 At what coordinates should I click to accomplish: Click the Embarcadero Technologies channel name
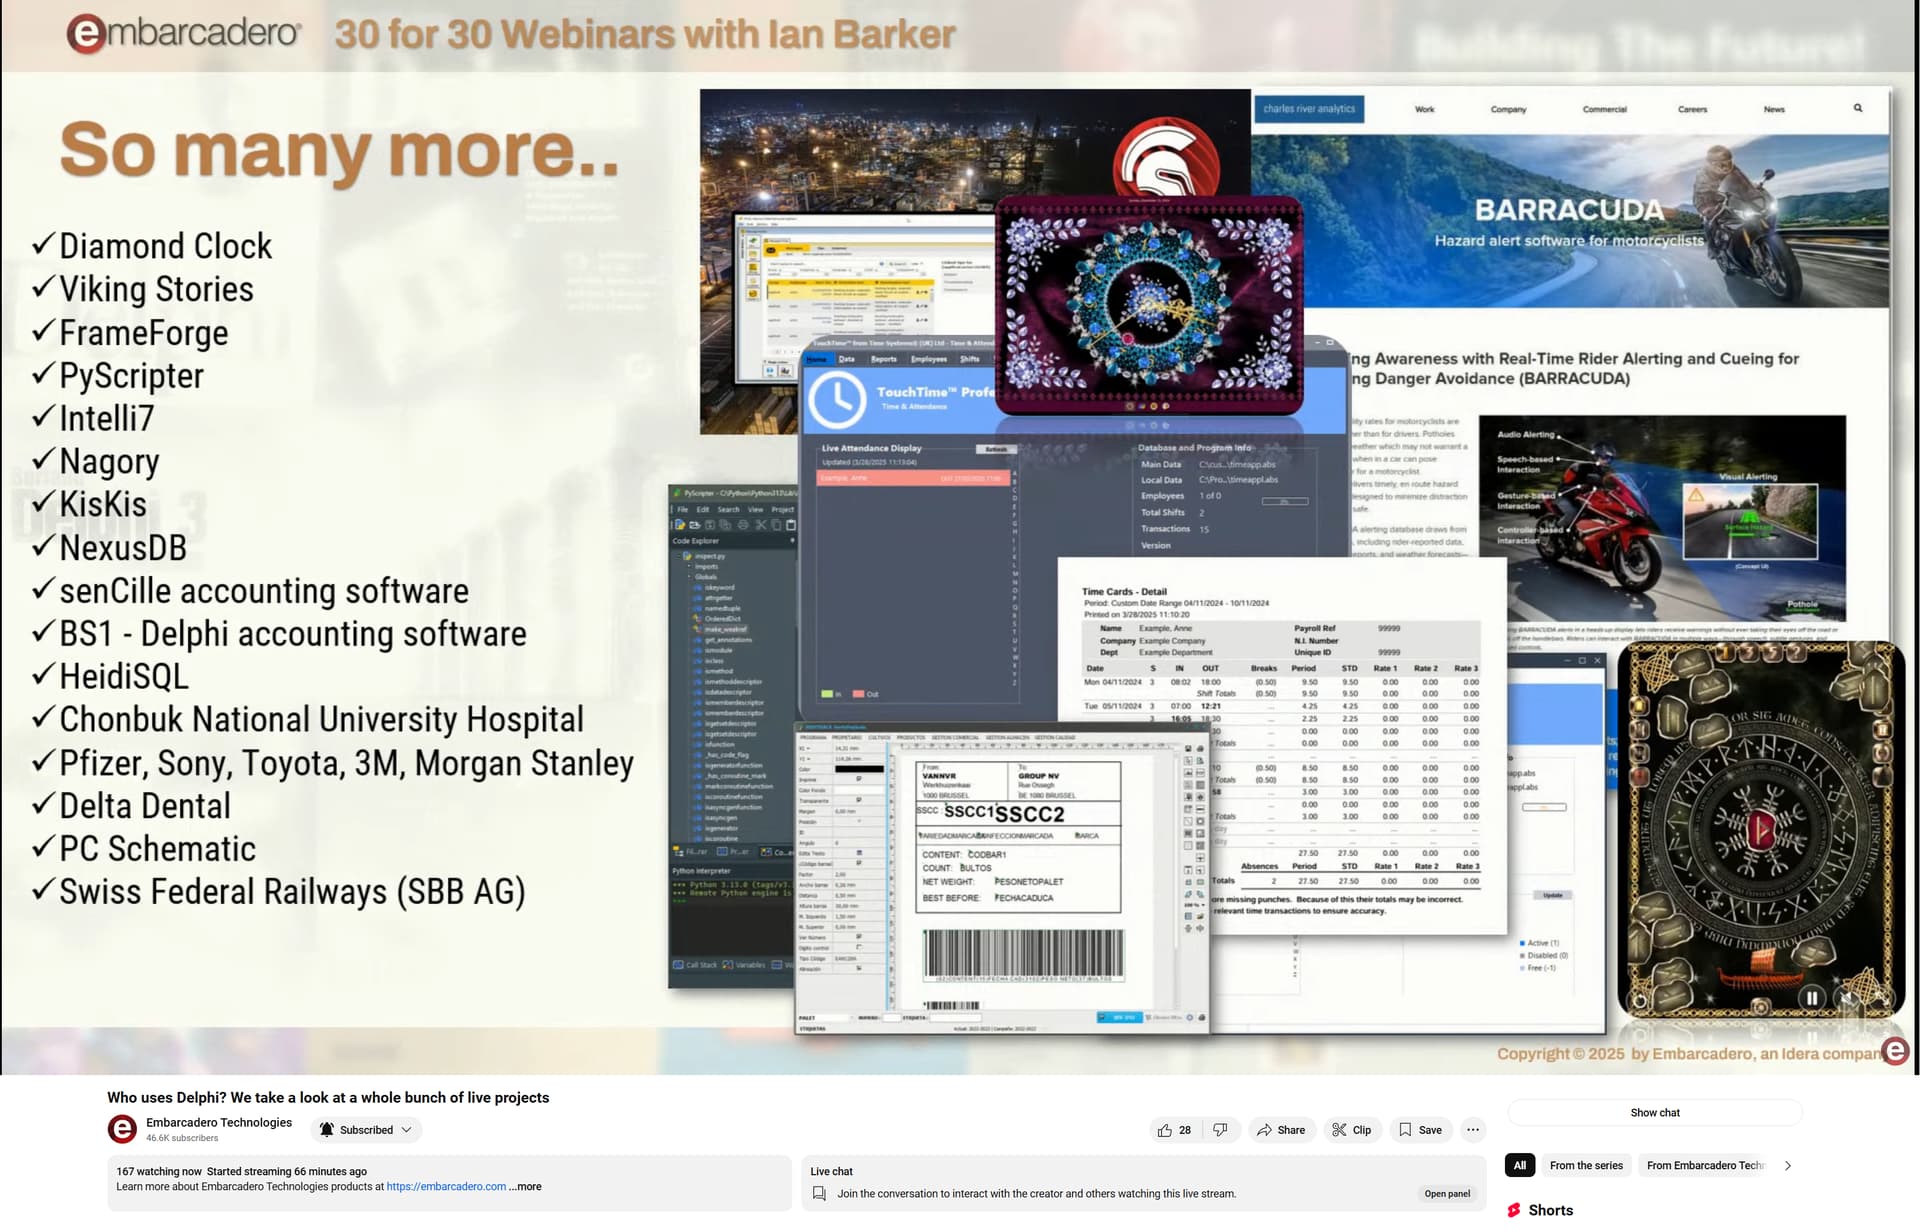[x=219, y=1123]
